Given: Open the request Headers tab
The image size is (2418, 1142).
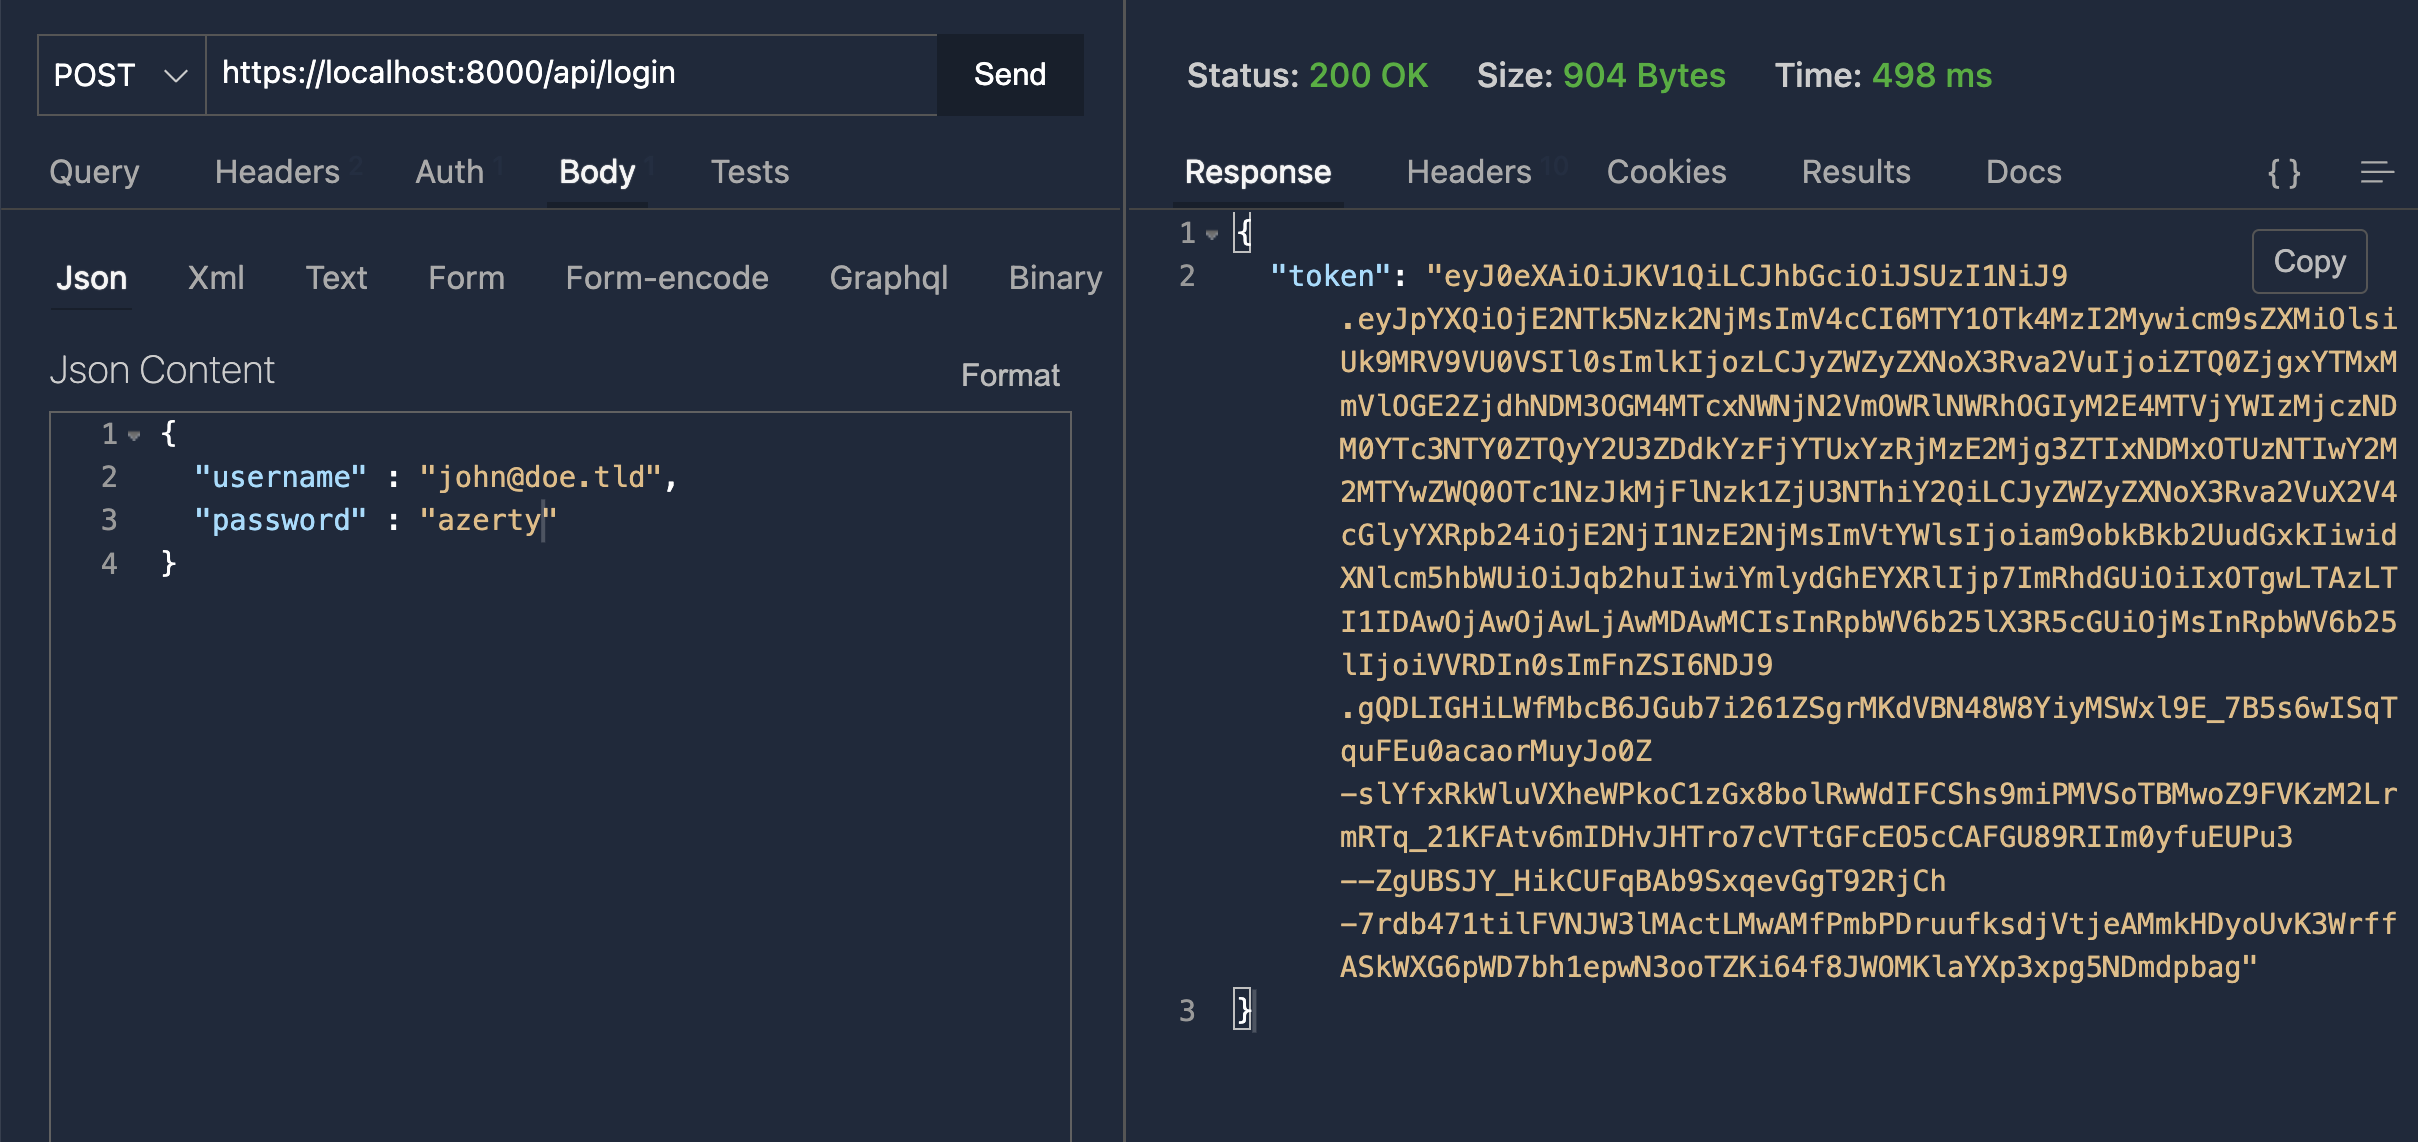Looking at the screenshot, I should click(x=277, y=172).
